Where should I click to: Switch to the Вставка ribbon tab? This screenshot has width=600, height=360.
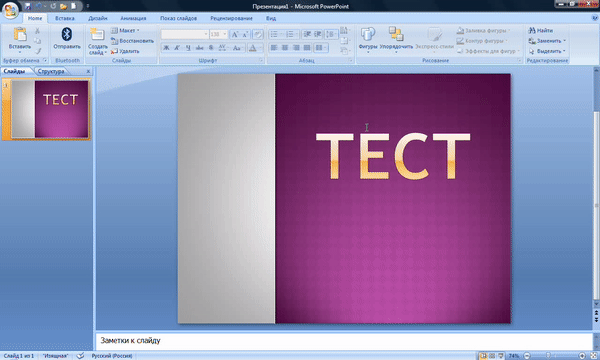click(65, 18)
